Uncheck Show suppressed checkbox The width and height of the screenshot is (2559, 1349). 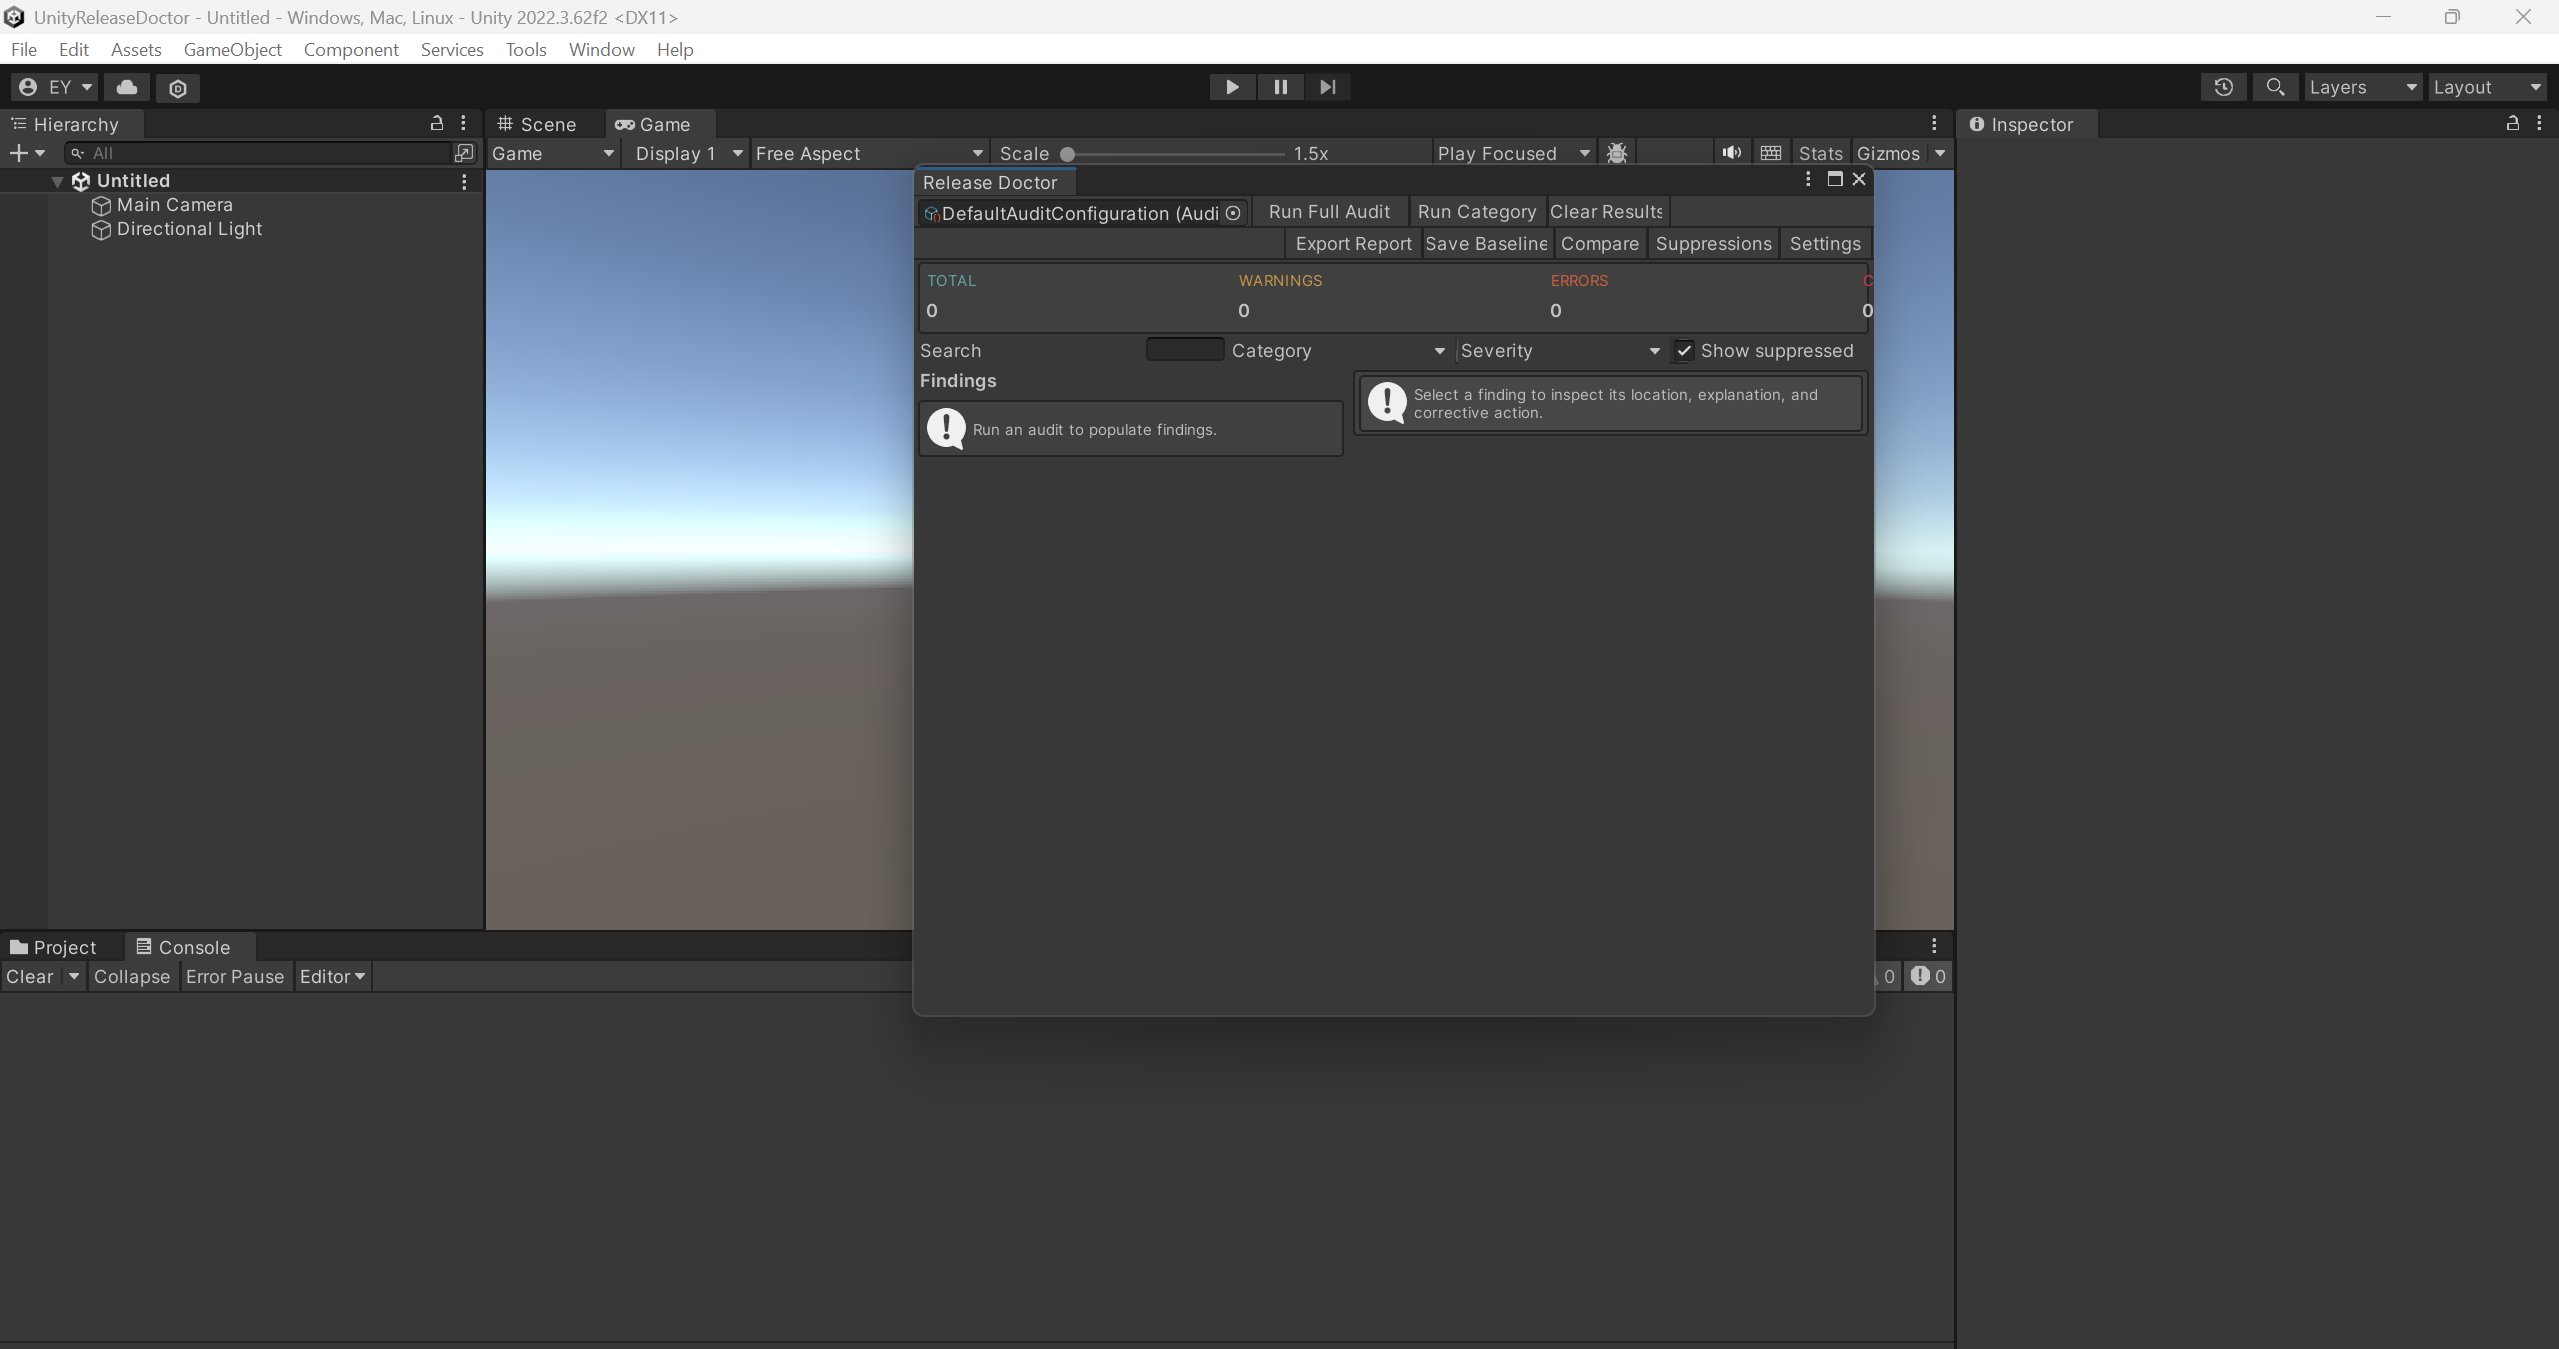(x=1684, y=351)
